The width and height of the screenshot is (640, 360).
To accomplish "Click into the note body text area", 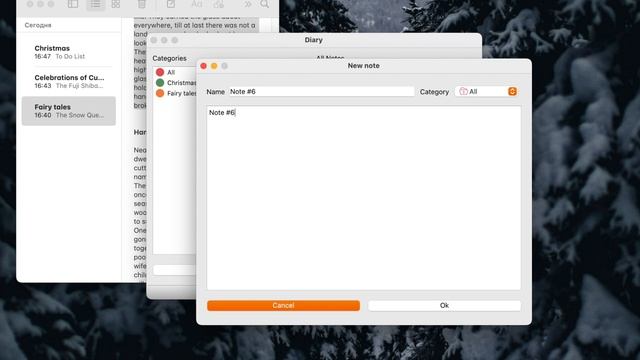I will [x=364, y=198].
